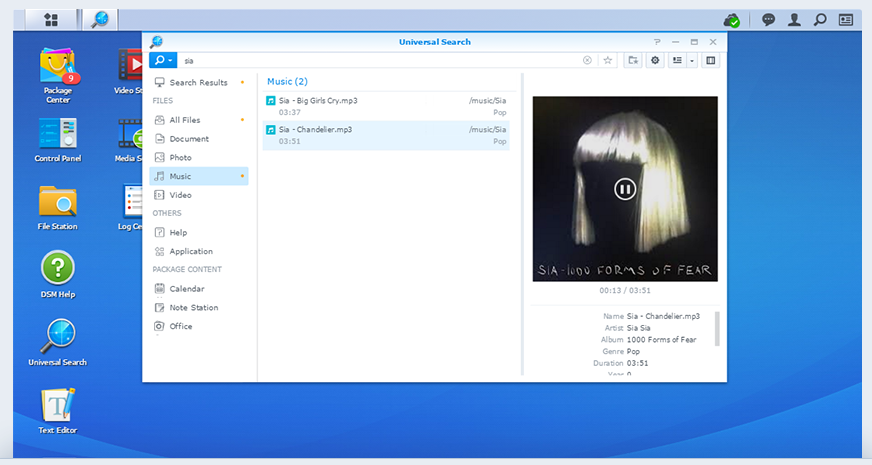Clear the search text with the X

click(x=587, y=60)
